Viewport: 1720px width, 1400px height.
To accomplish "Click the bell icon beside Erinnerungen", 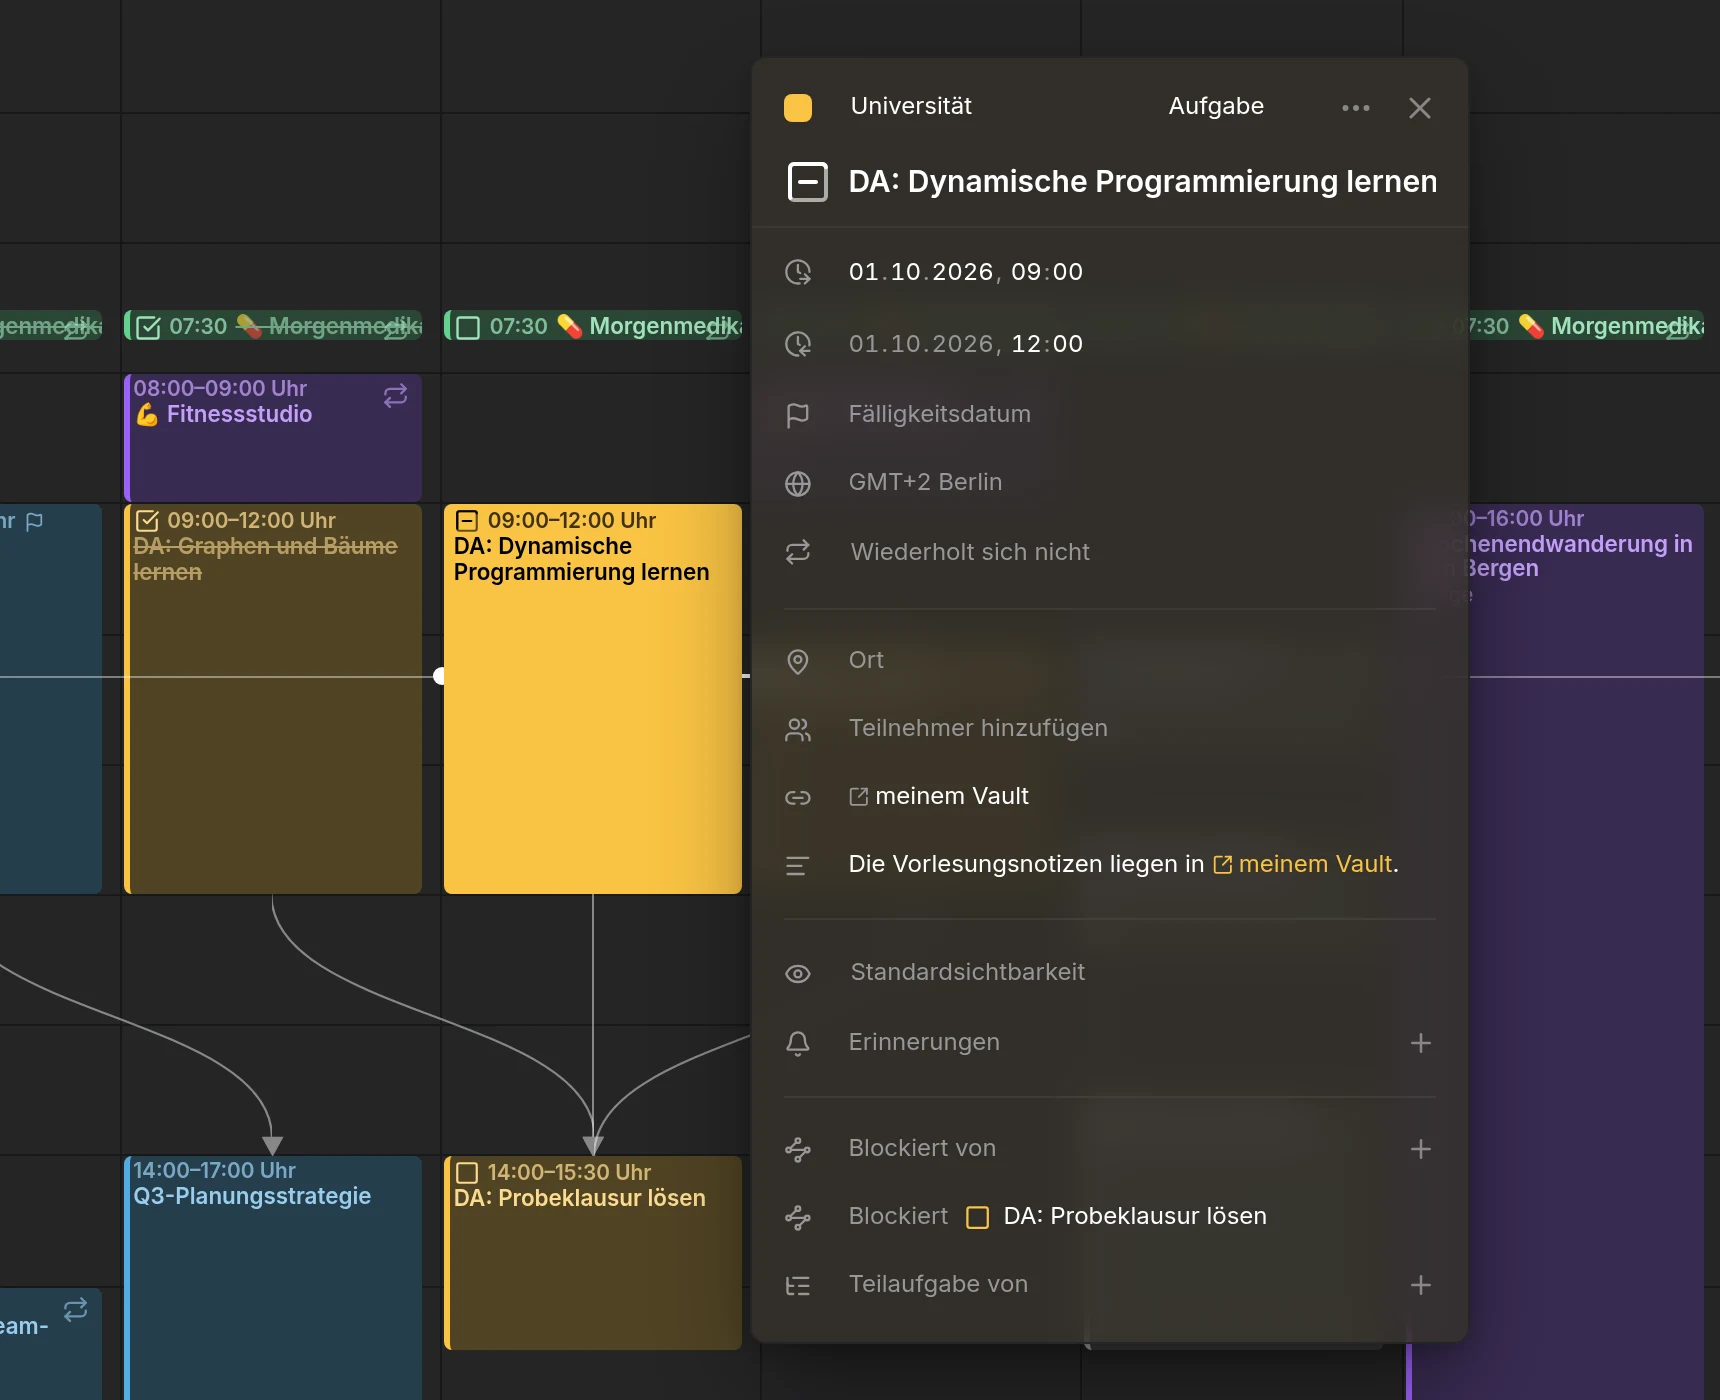I will pyautogui.click(x=798, y=1043).
